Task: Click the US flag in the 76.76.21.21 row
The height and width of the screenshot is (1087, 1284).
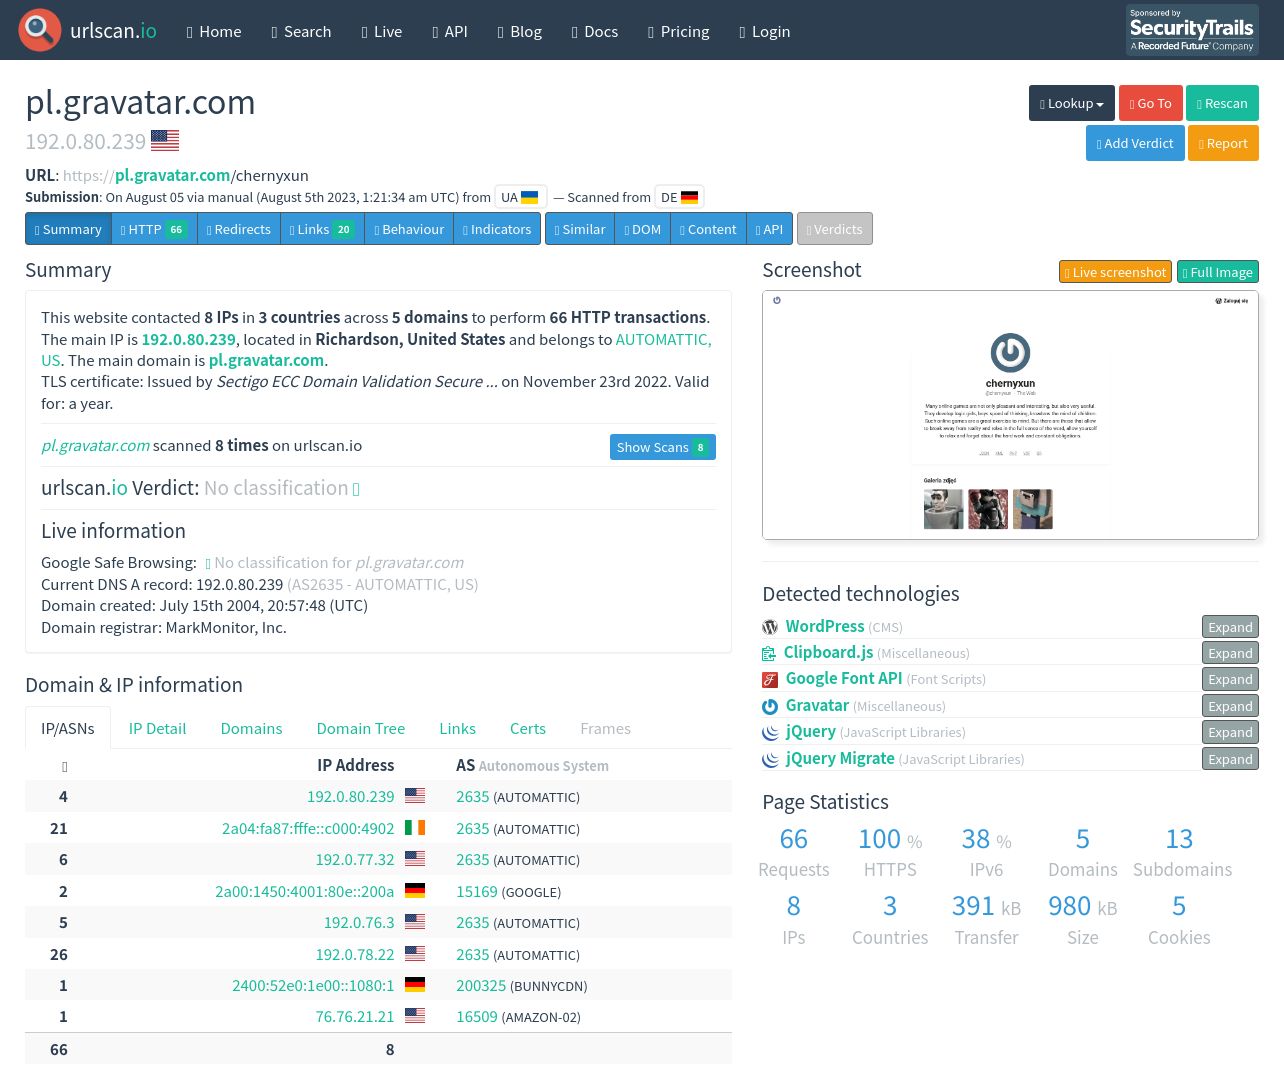Action: tap(415, 1016)
